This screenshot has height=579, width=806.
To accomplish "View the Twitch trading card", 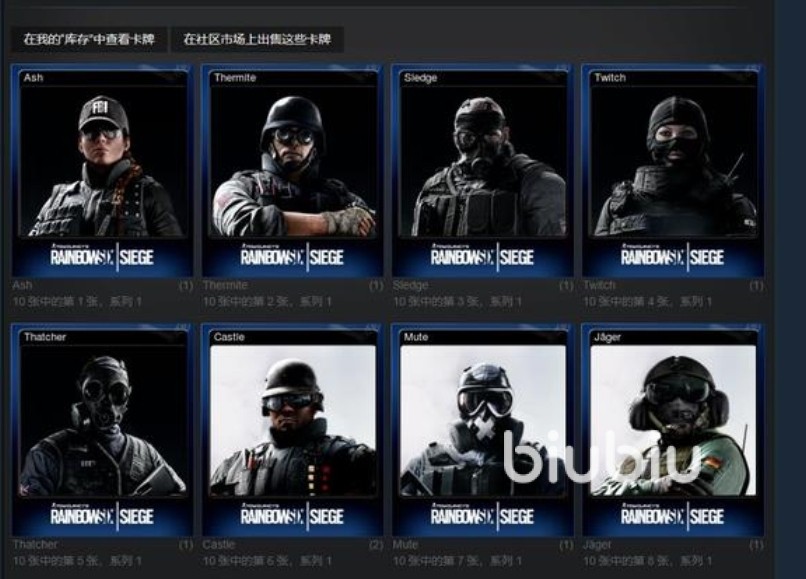I will point(672,171).
